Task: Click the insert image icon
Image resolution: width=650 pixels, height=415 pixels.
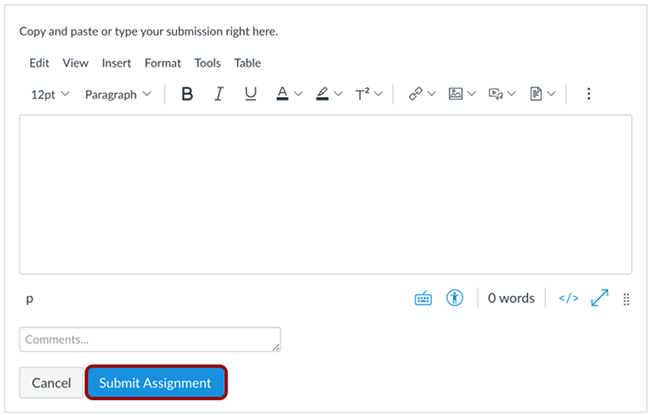Action: click(x=456, y=94)
